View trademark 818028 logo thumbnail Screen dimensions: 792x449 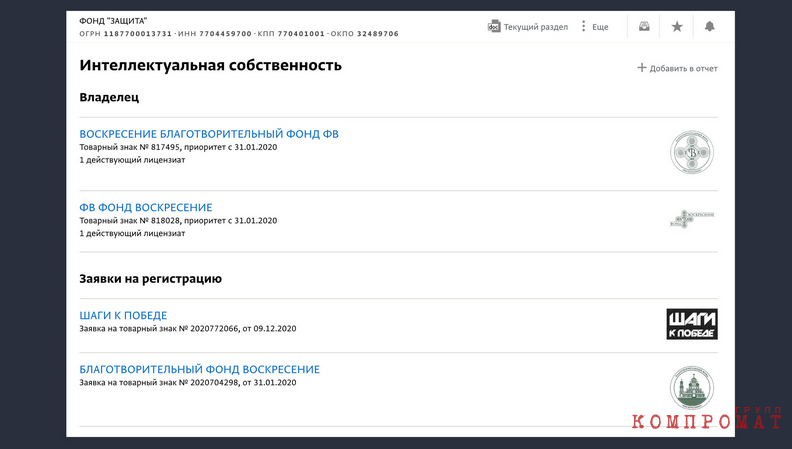click(x=692, y=219)
